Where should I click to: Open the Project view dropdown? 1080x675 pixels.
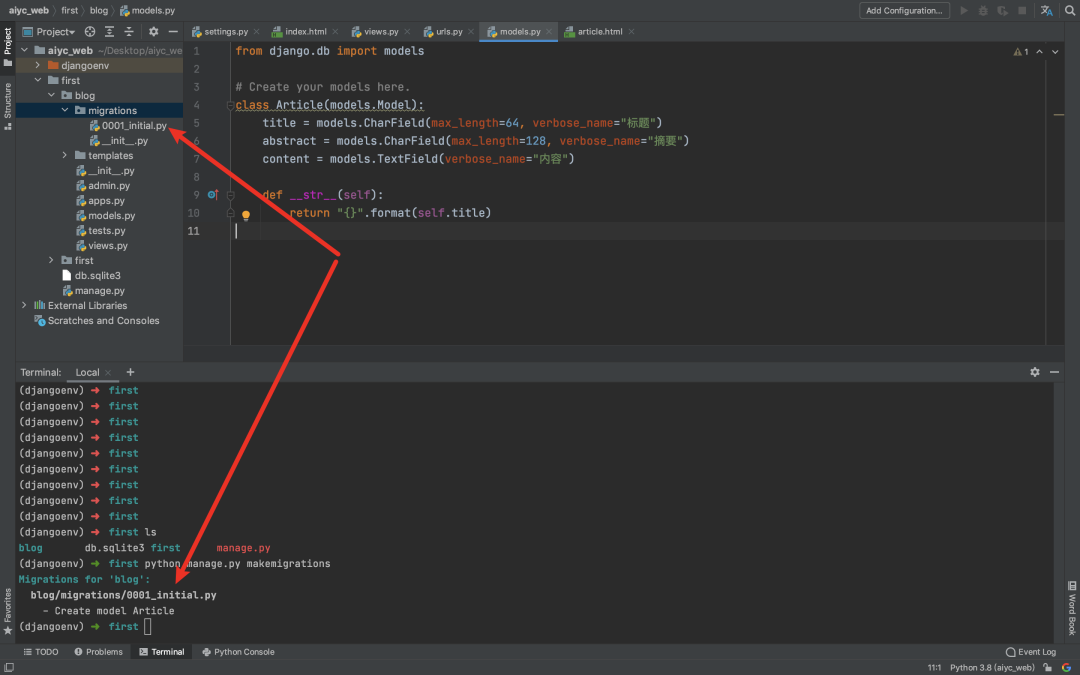[55, 32]
